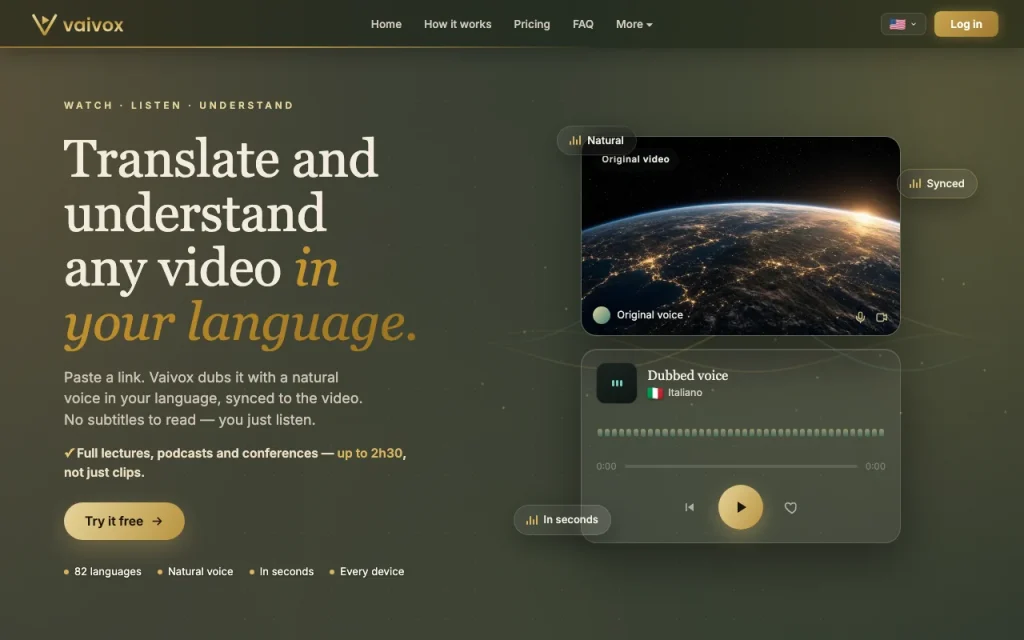The image size is (1024, 640).
Task: Click the camera icon on the video
Action: 881,317
